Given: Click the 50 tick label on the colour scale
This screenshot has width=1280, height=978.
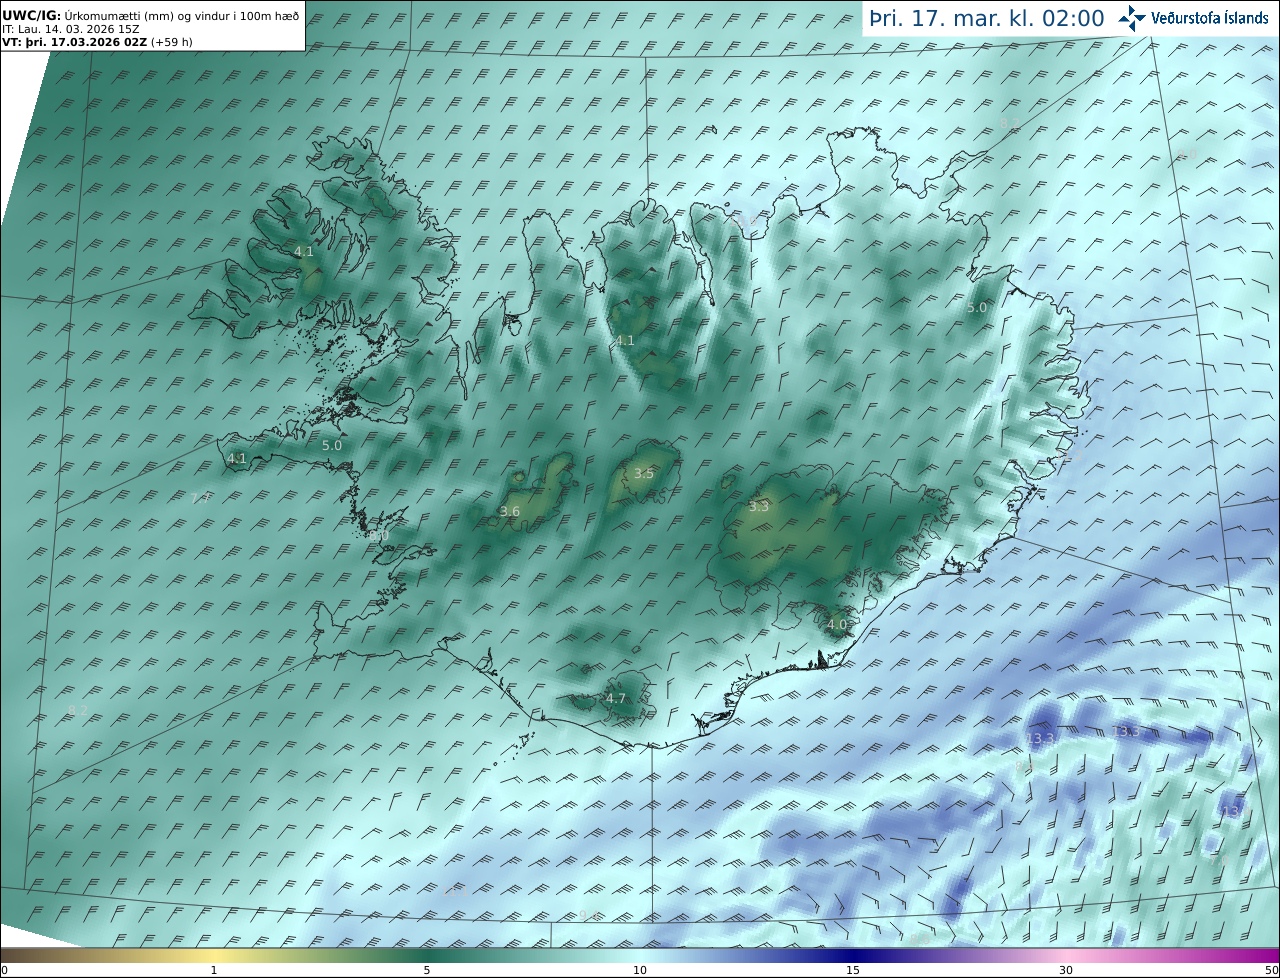Looking at the screenshot, I should coord(1271,970).
